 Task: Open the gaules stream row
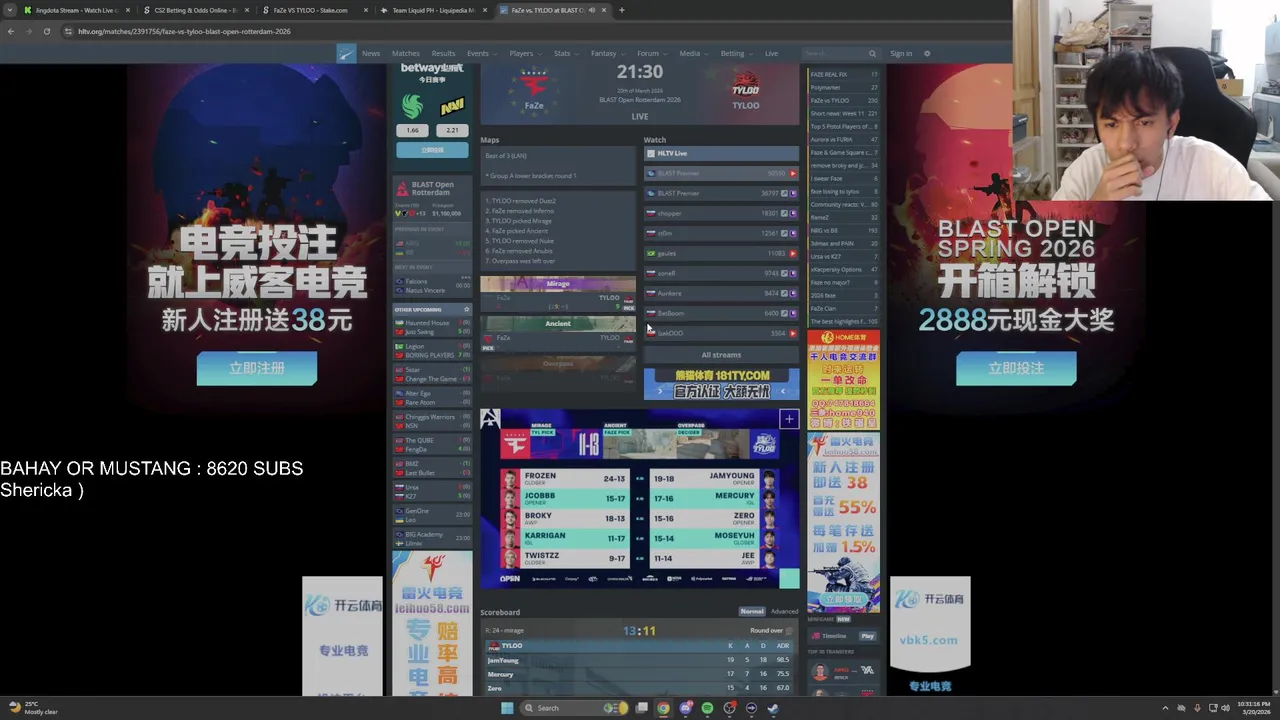[x=721, y=253]
